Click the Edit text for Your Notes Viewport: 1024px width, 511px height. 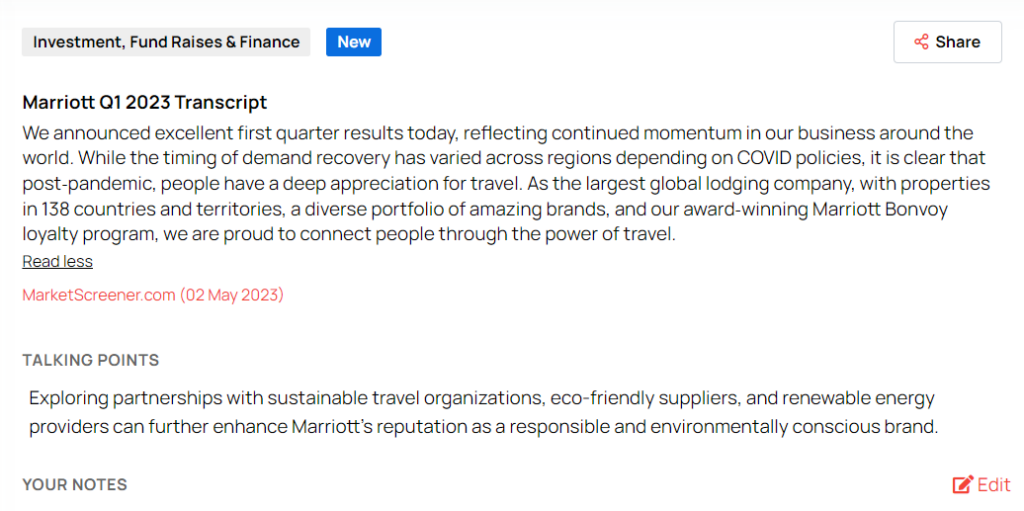994,485
